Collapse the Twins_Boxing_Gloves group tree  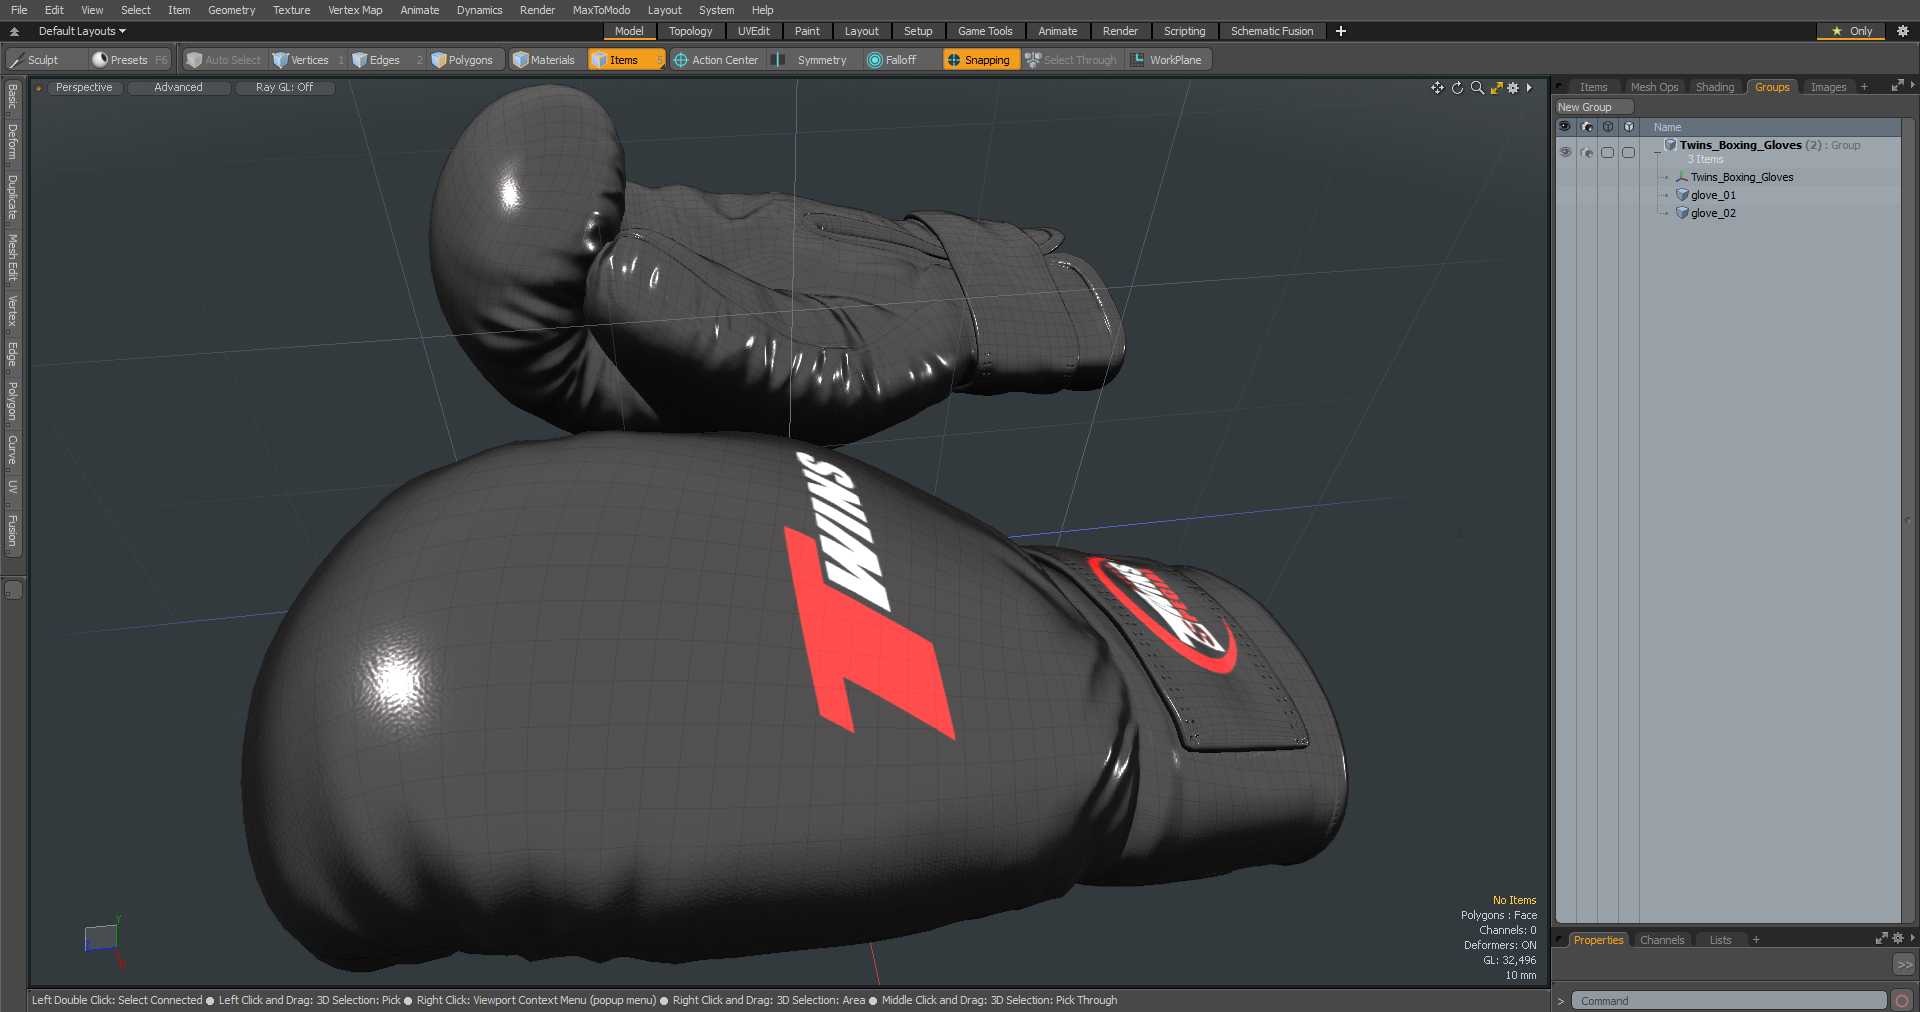[1657, 152]
